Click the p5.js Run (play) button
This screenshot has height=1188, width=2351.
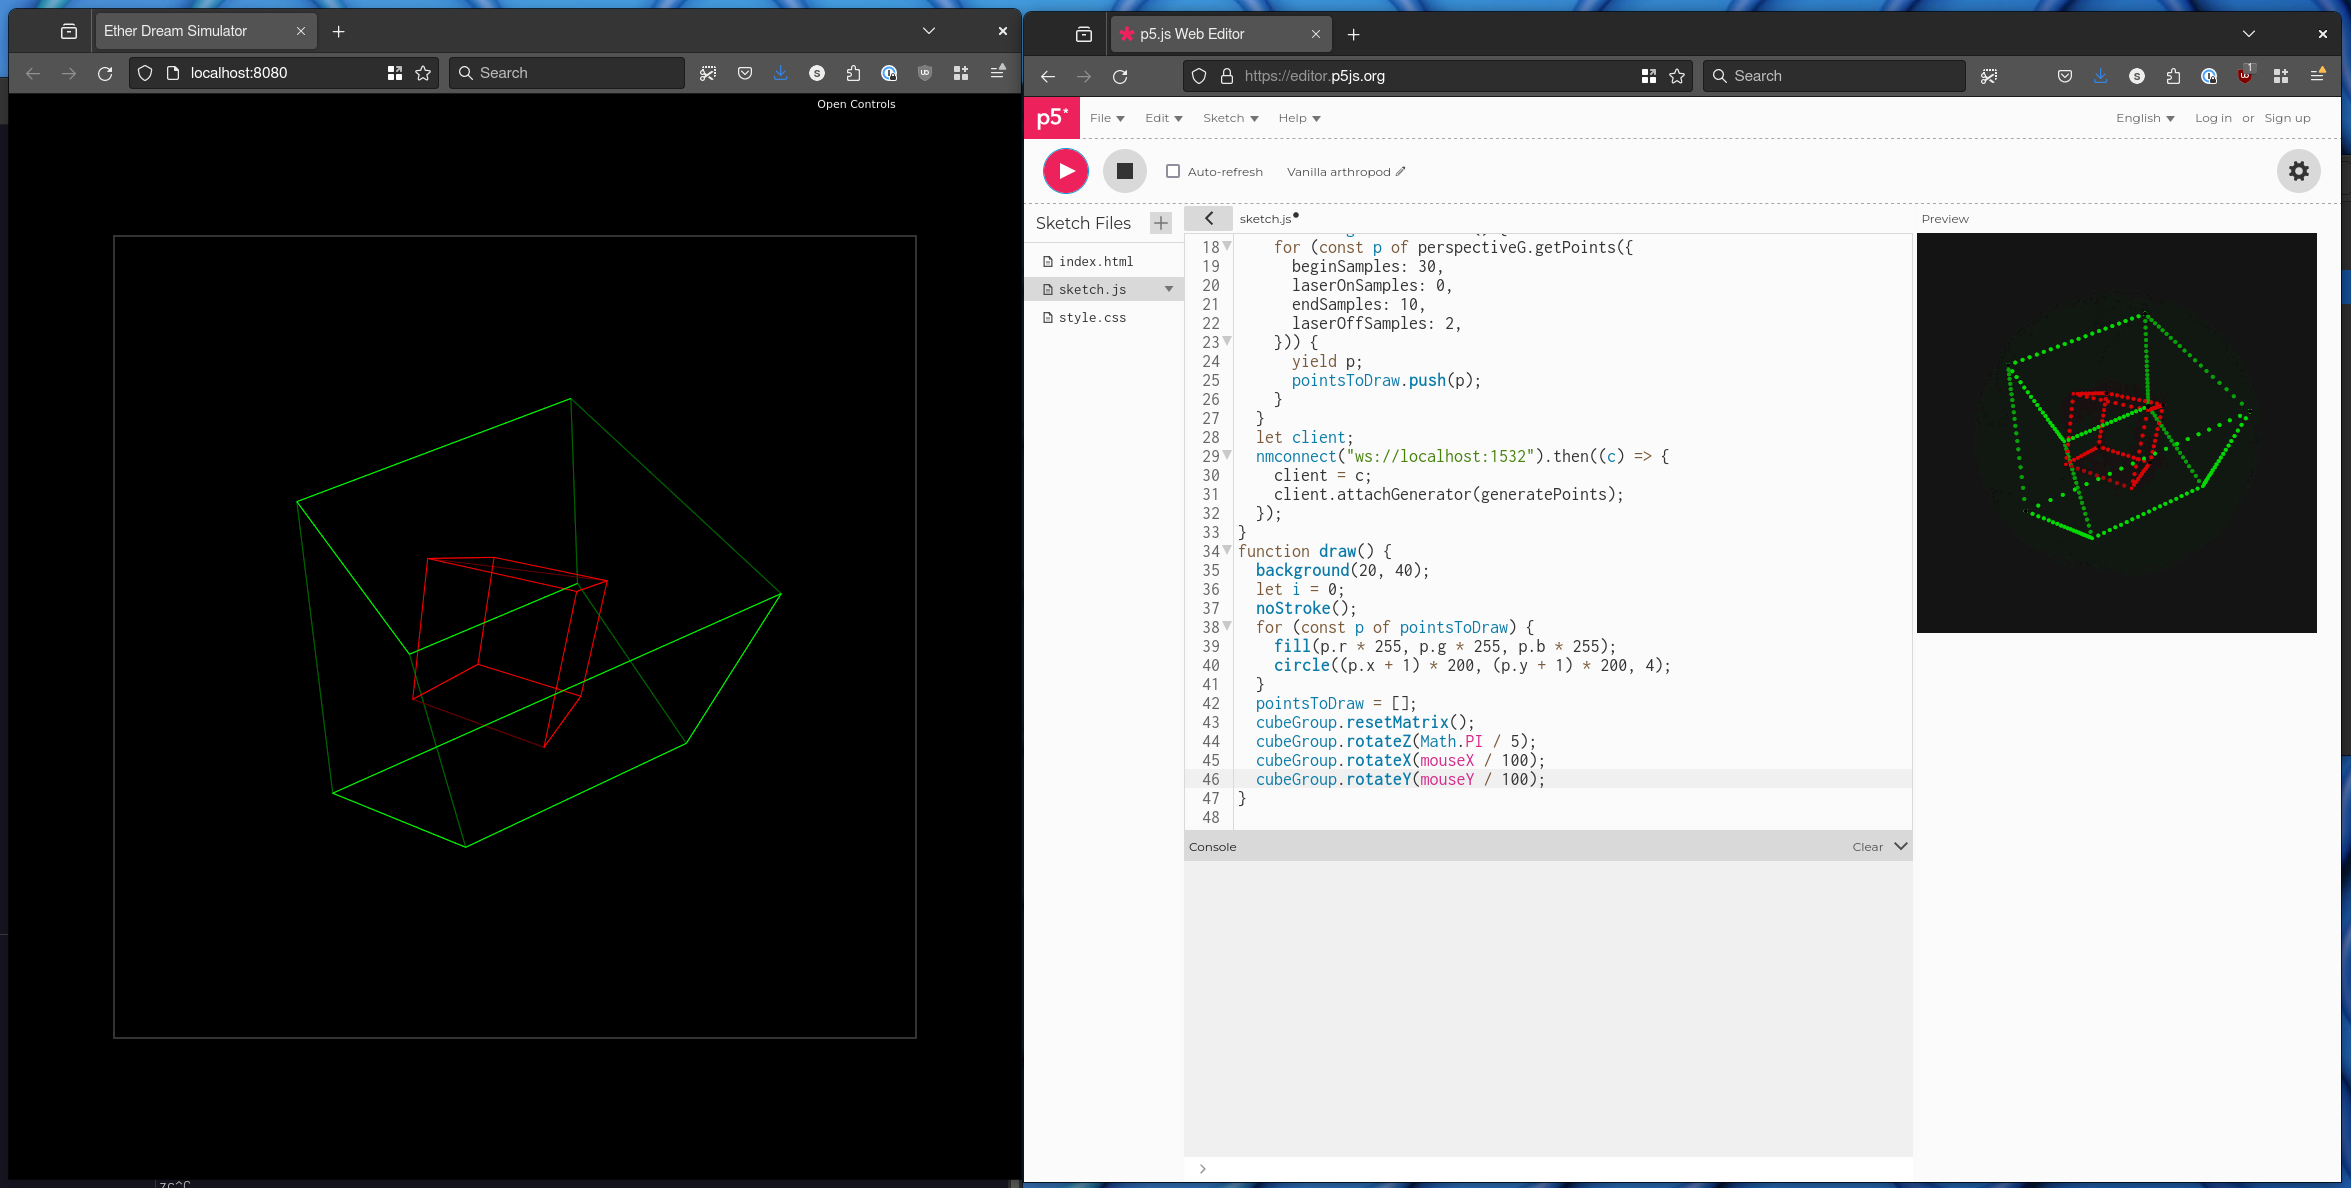1065,170
